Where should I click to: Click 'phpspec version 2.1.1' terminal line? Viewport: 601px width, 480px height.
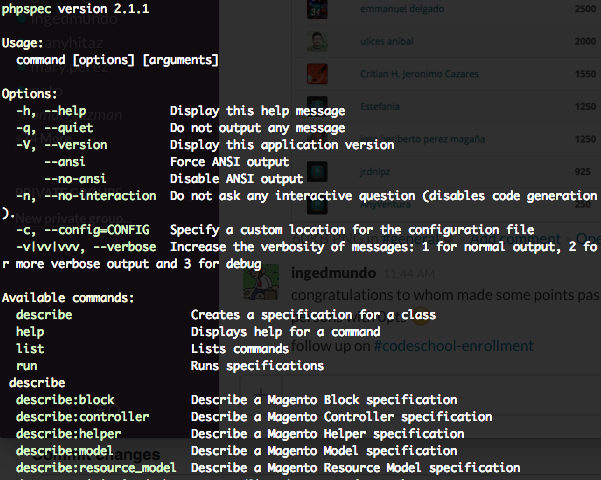click(x=75, y=9)
